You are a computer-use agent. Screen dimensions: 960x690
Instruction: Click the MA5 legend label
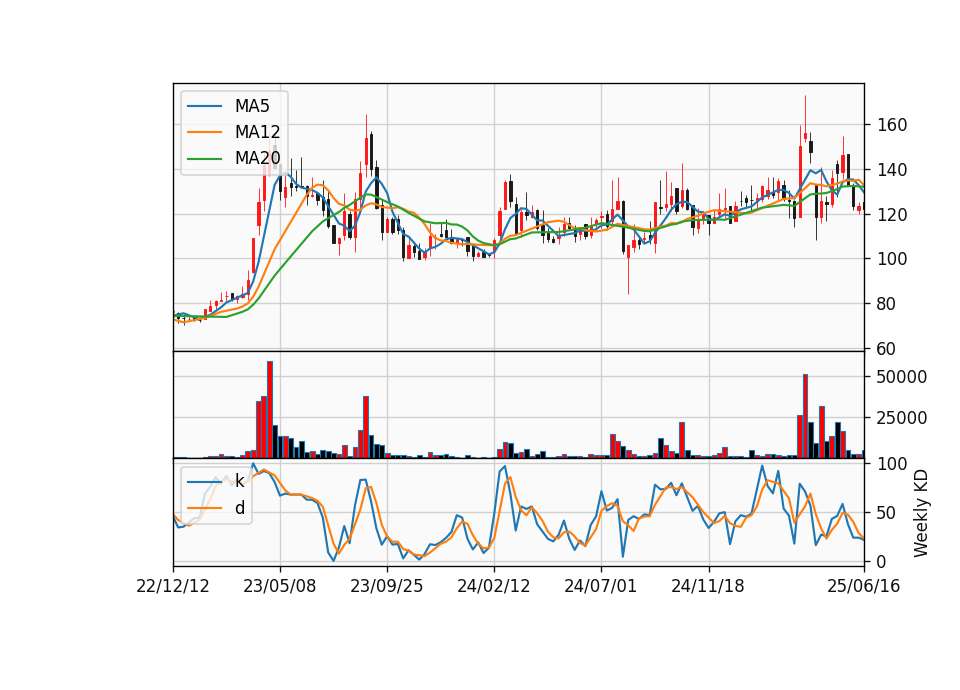click(x=252, y=106)
